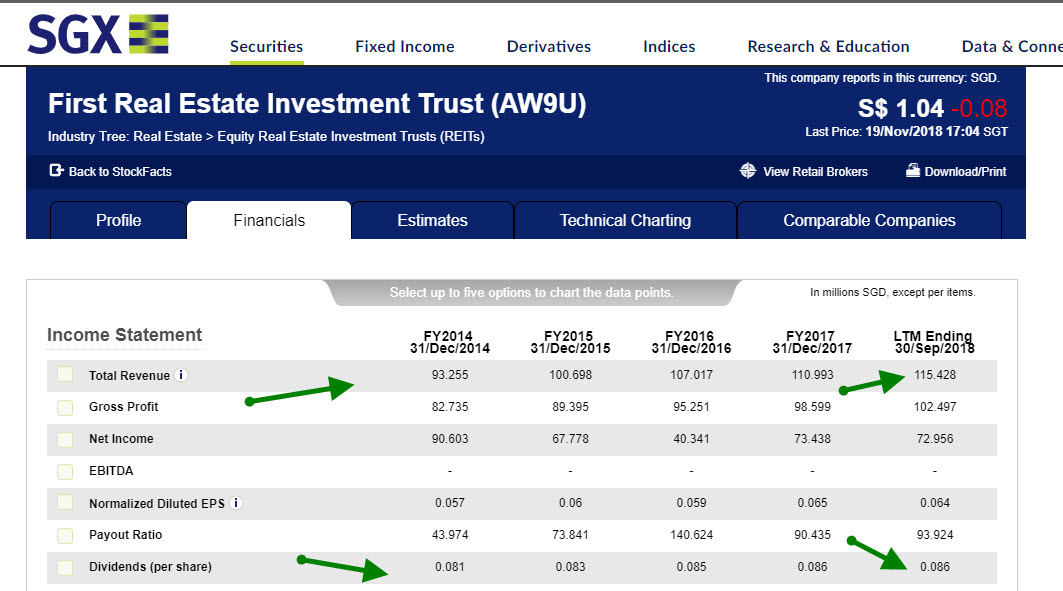Click the SGX logo
The width and height of the screenshot is (1063, 591).
click(98, 34)
